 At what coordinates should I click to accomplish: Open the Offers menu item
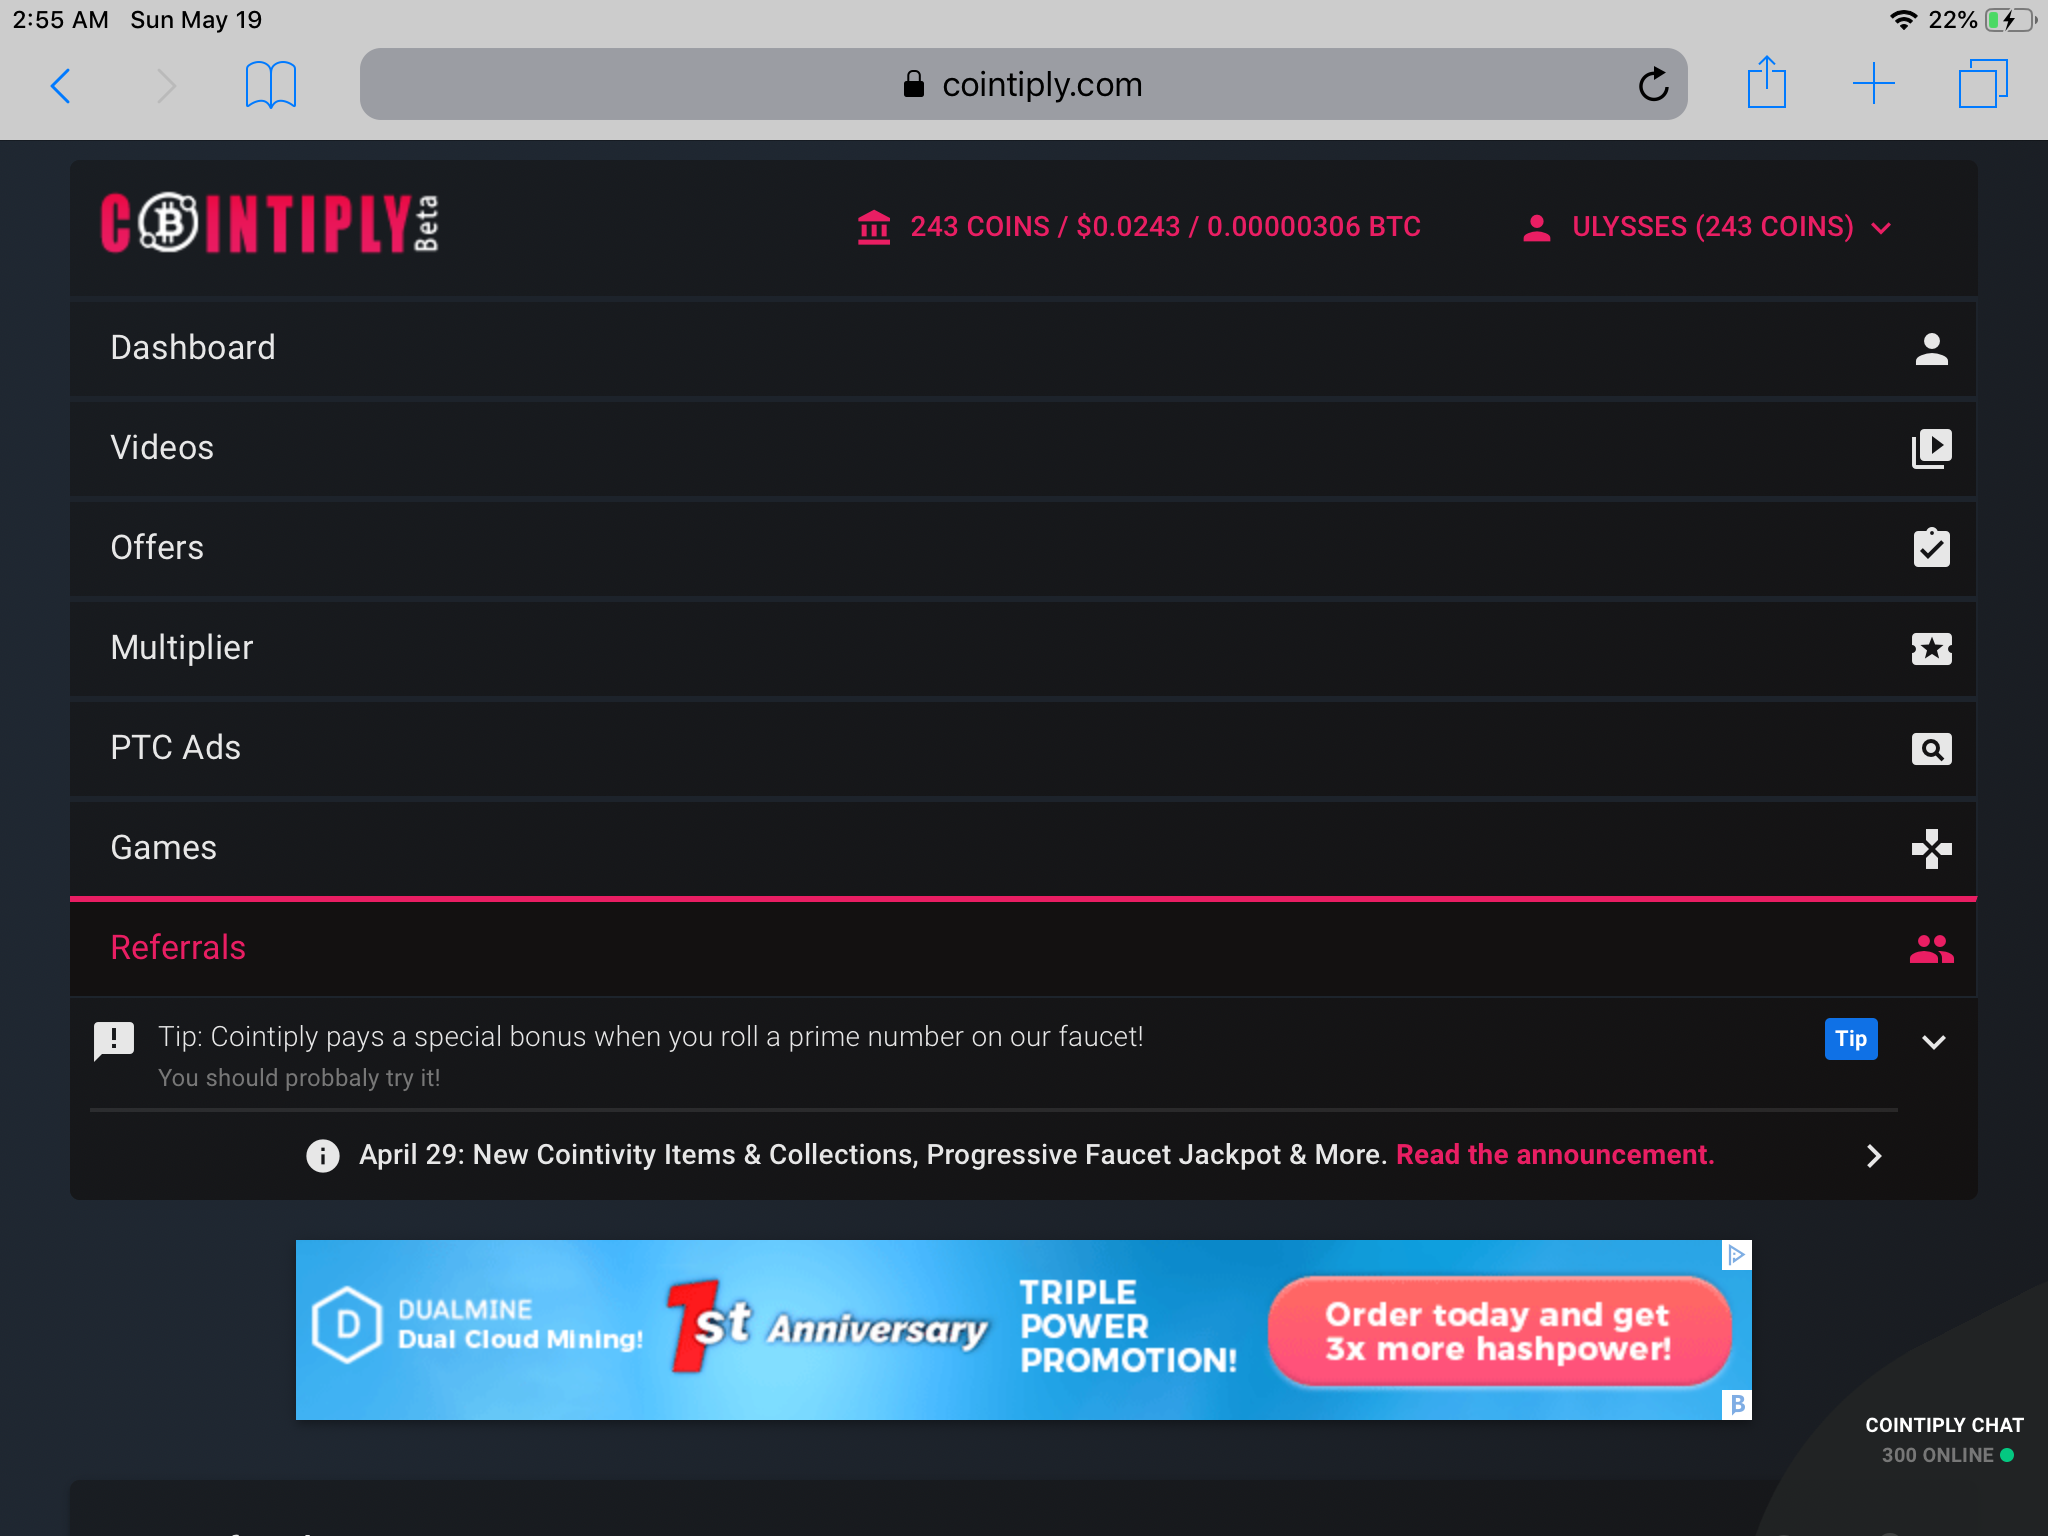click(1023, 548)
